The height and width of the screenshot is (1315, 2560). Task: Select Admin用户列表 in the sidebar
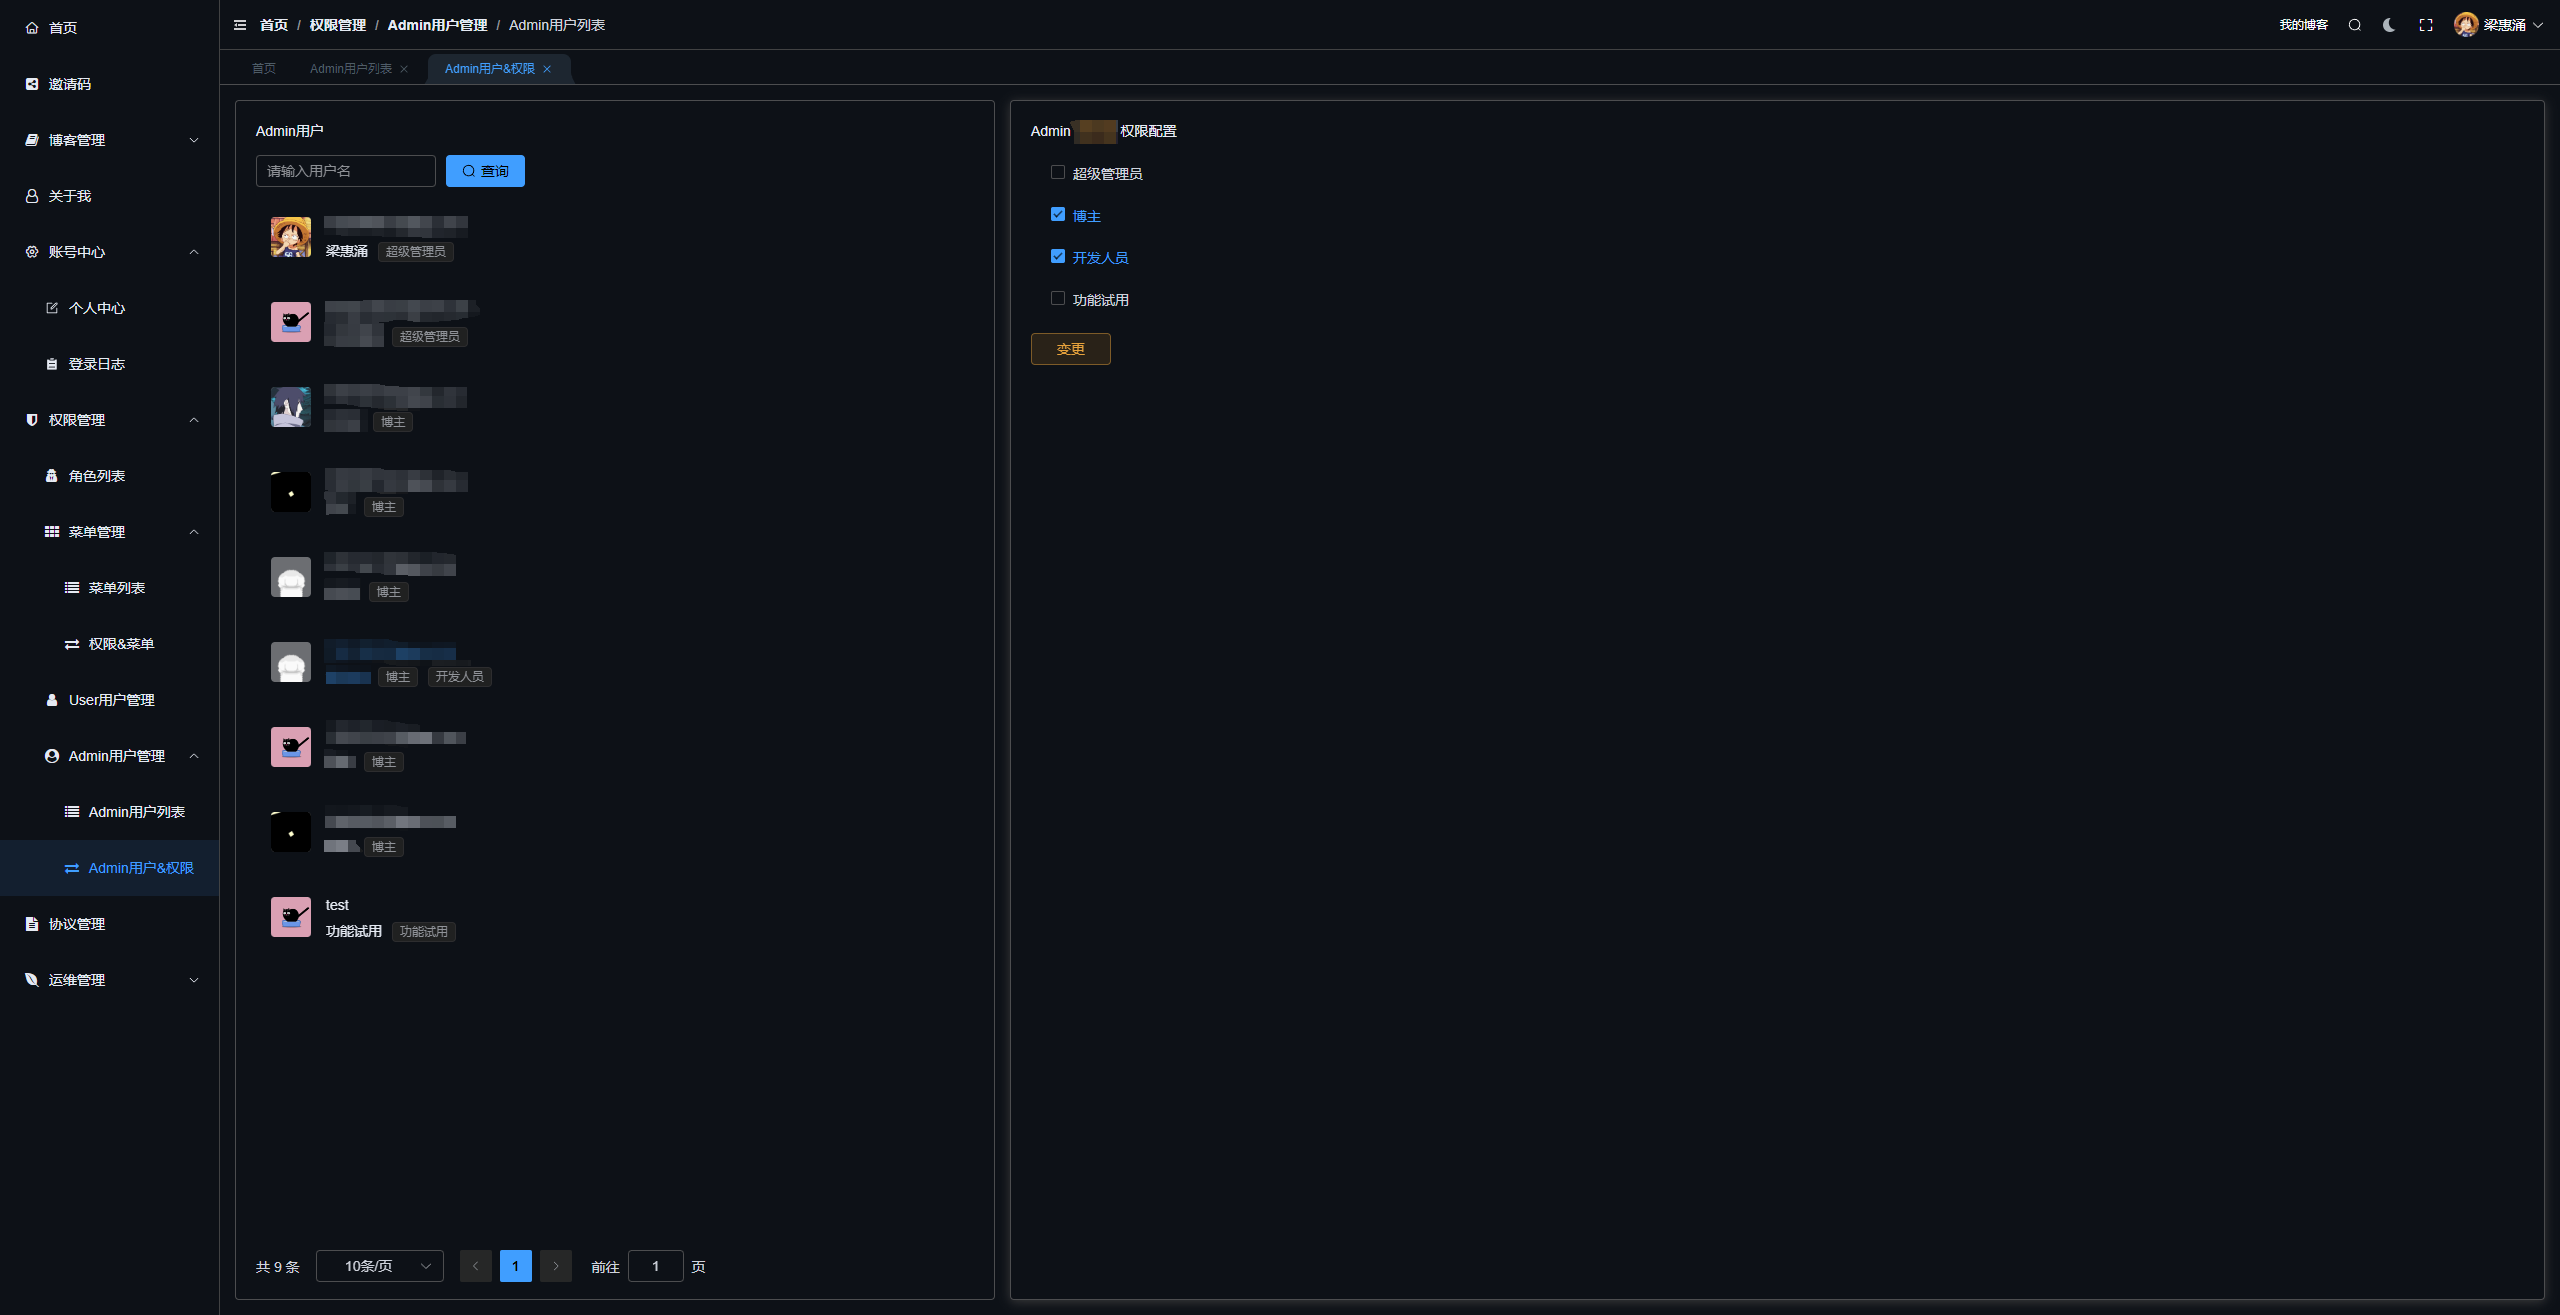pyautogui.click(x=136, y=812)
